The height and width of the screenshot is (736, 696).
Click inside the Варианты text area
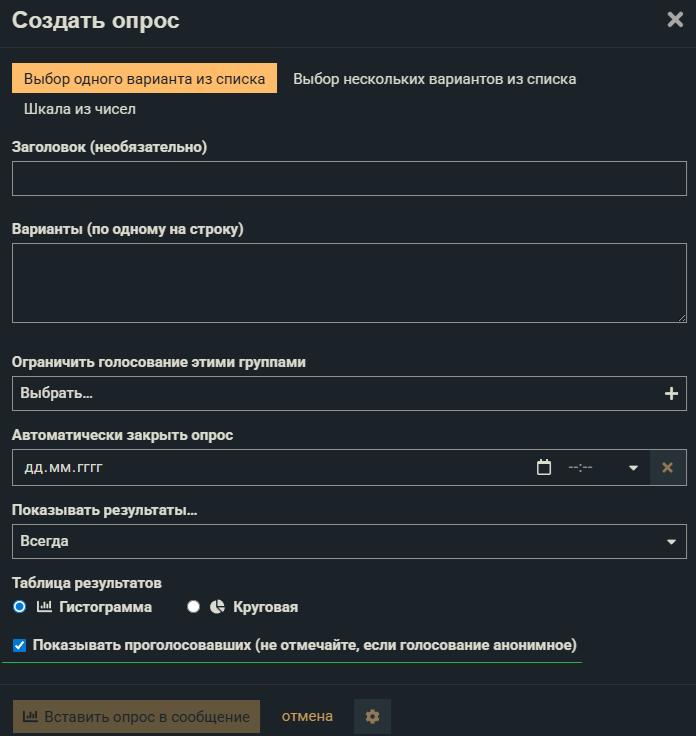tap(349, 283)
